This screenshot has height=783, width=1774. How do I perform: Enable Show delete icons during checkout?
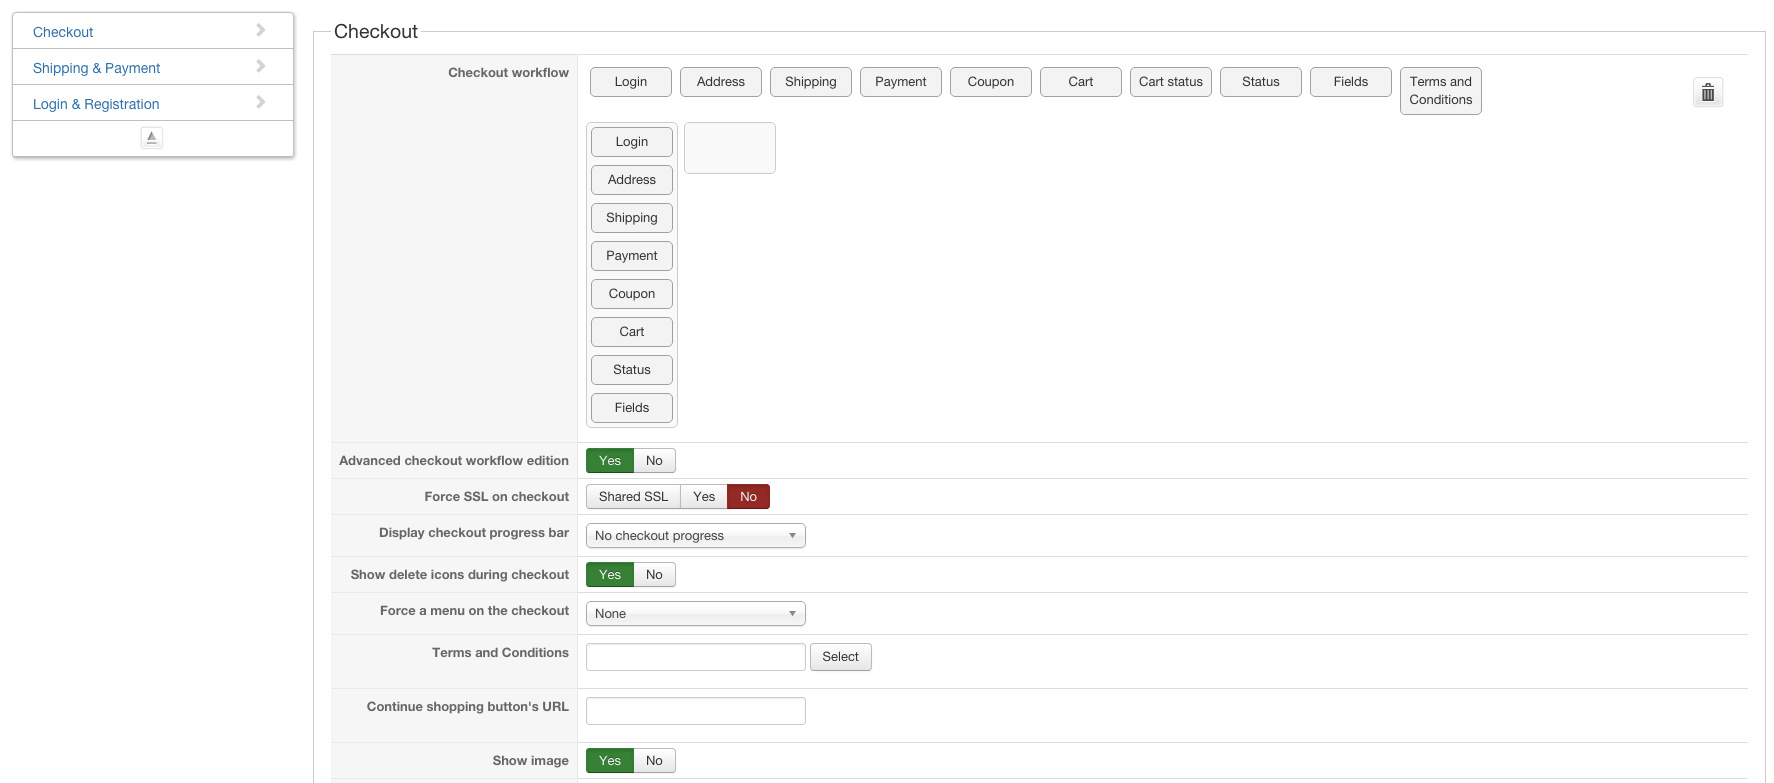point(610,575)
